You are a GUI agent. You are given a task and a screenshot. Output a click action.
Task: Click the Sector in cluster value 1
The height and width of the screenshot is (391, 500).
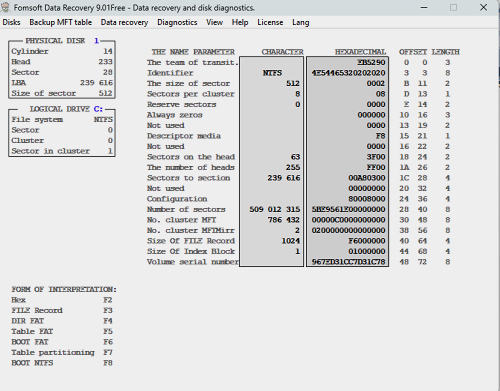(110, 151)
